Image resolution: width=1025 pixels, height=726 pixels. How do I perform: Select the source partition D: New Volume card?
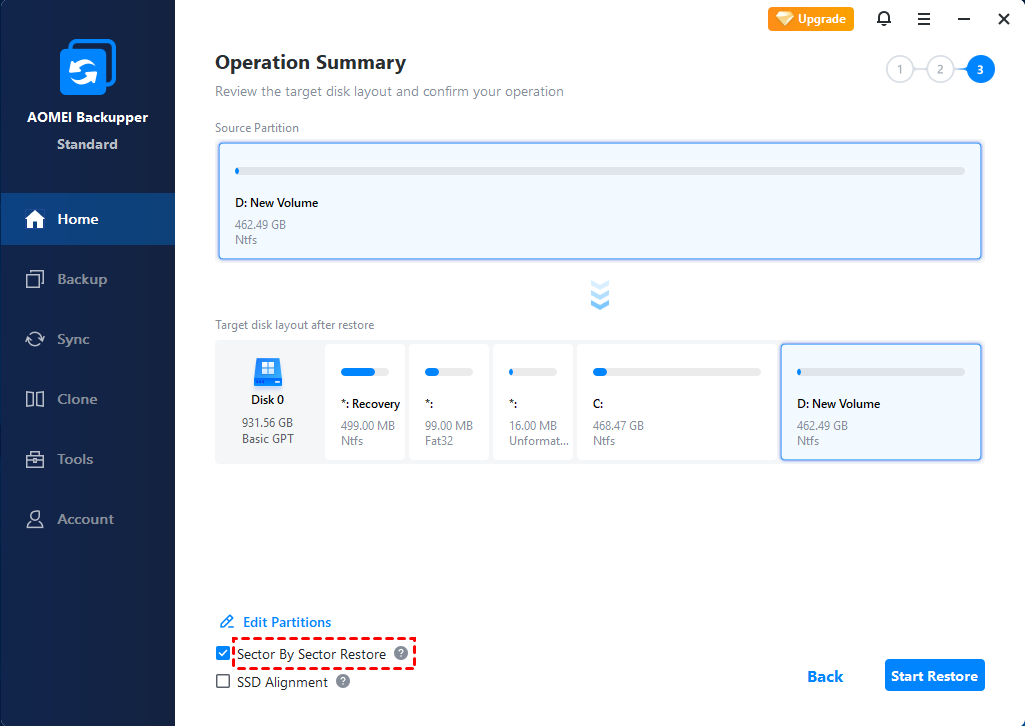[x=599, y=201]
